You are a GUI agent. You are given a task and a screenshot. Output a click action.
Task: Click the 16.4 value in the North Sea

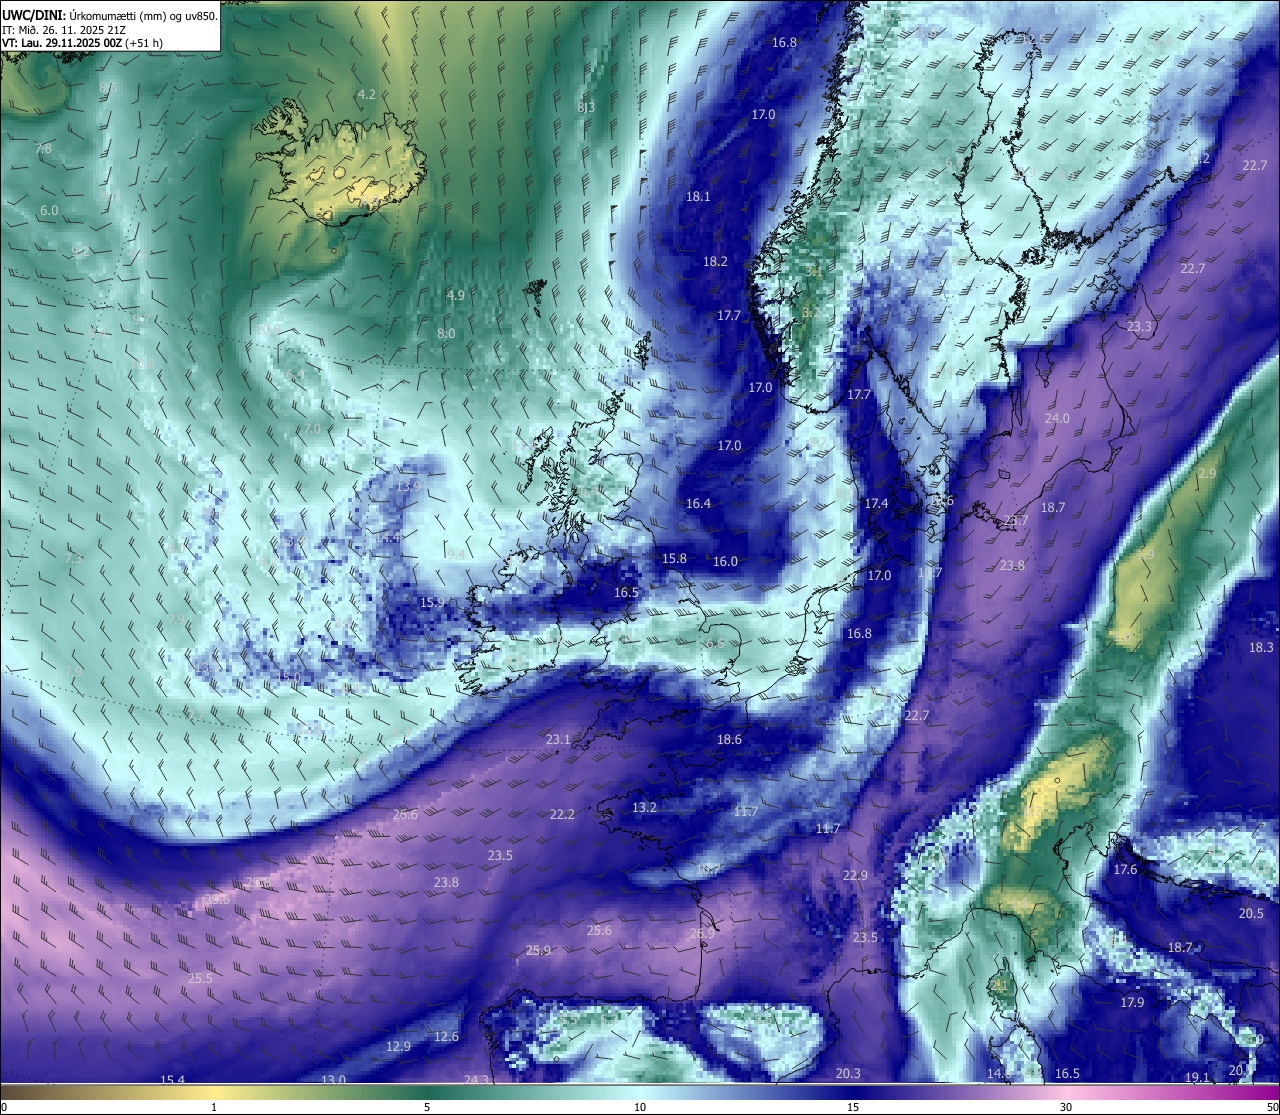(x=698, y=503)
